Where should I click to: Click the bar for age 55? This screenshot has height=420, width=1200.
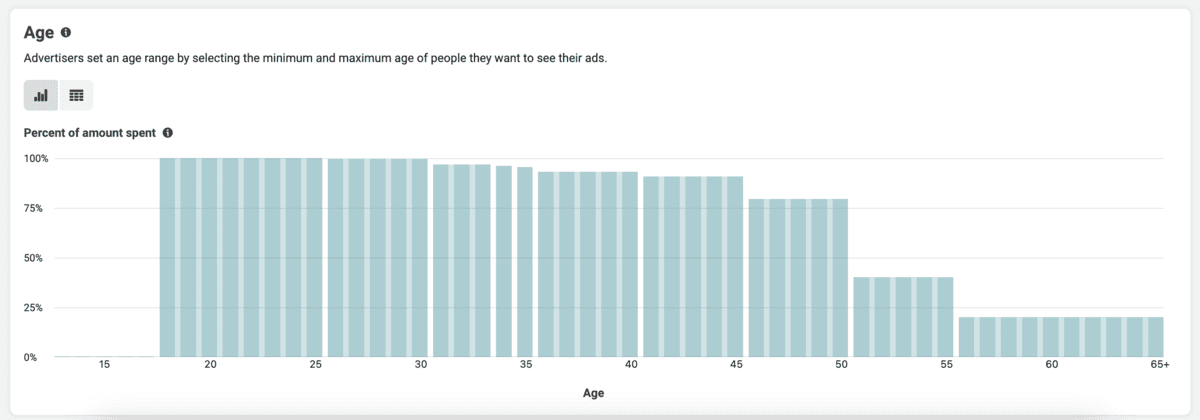945,317
